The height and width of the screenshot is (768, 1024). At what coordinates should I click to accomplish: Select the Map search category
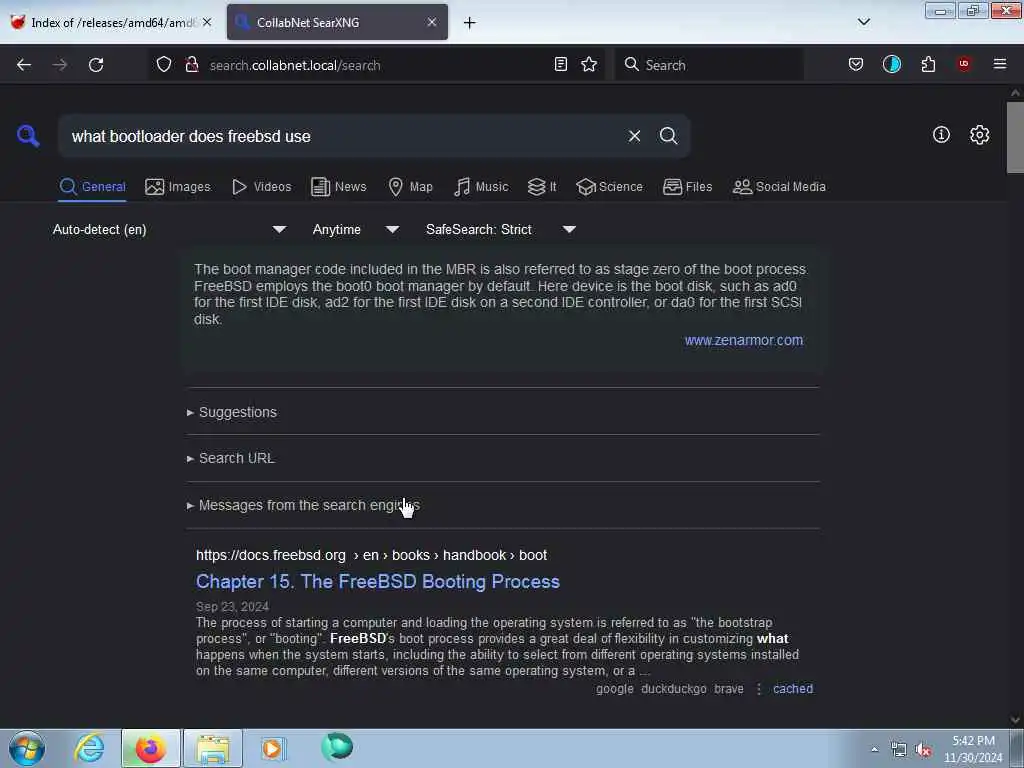[411, 187]
